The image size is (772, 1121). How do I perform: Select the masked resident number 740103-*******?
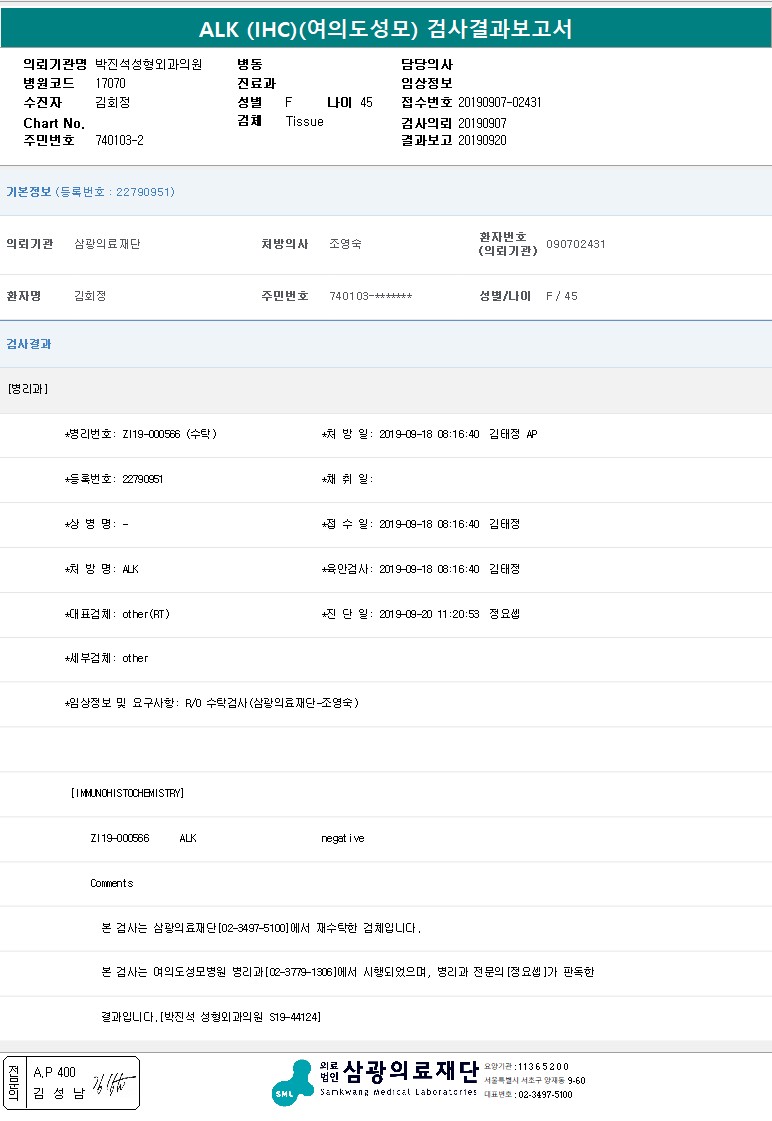point(370,296)
